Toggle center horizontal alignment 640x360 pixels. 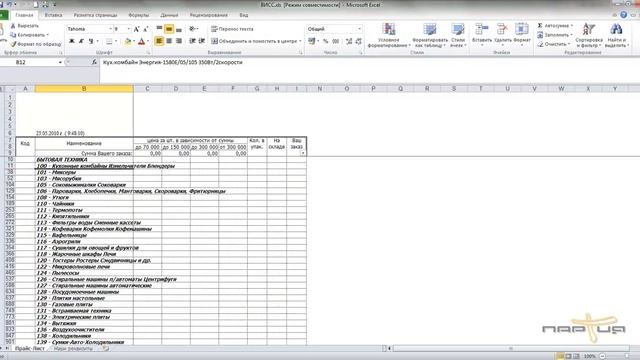pyautogui.click(x=169, y=41)
